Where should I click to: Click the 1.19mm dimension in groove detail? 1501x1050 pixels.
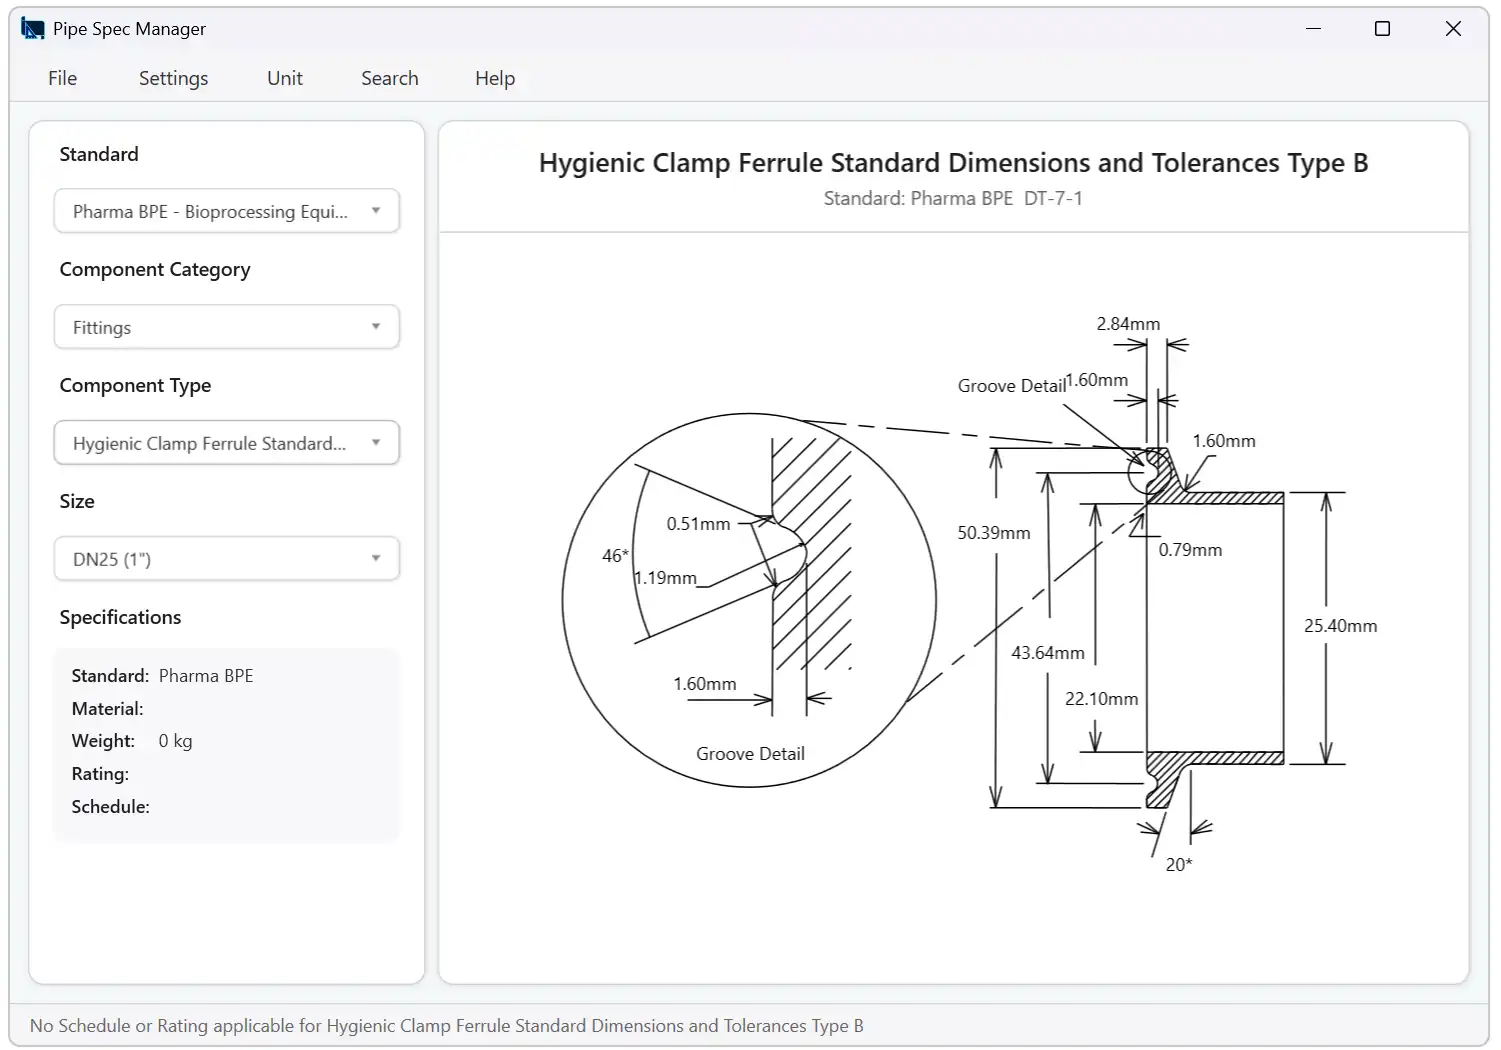665,578
